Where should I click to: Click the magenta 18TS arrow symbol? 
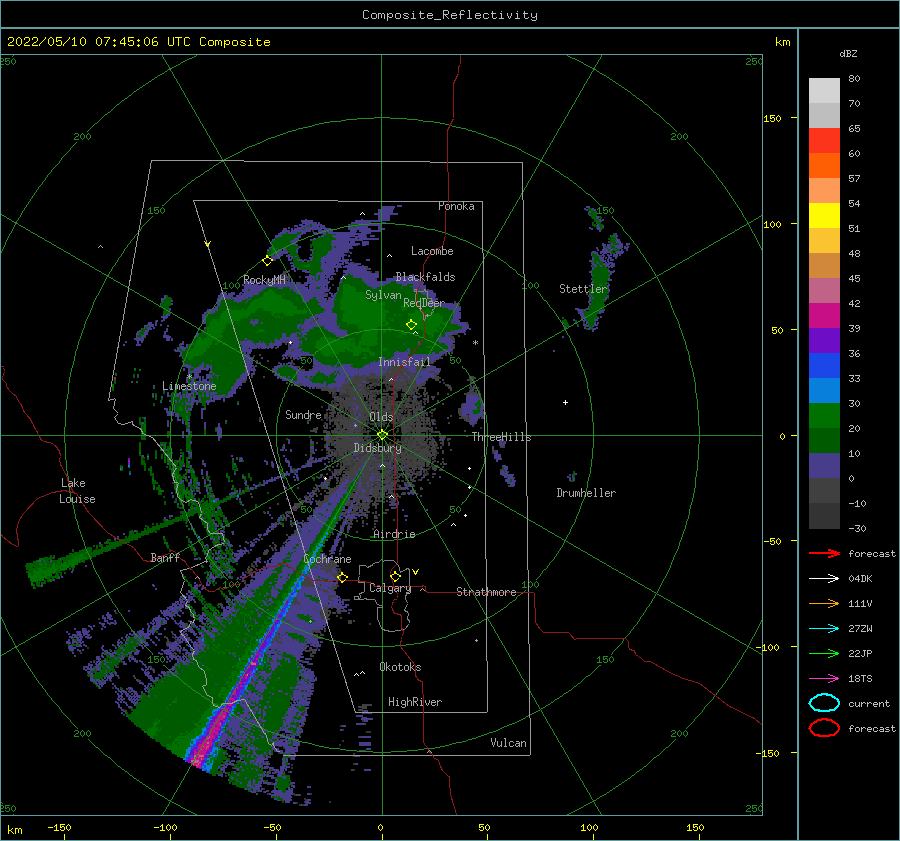[x=824, y=679]
